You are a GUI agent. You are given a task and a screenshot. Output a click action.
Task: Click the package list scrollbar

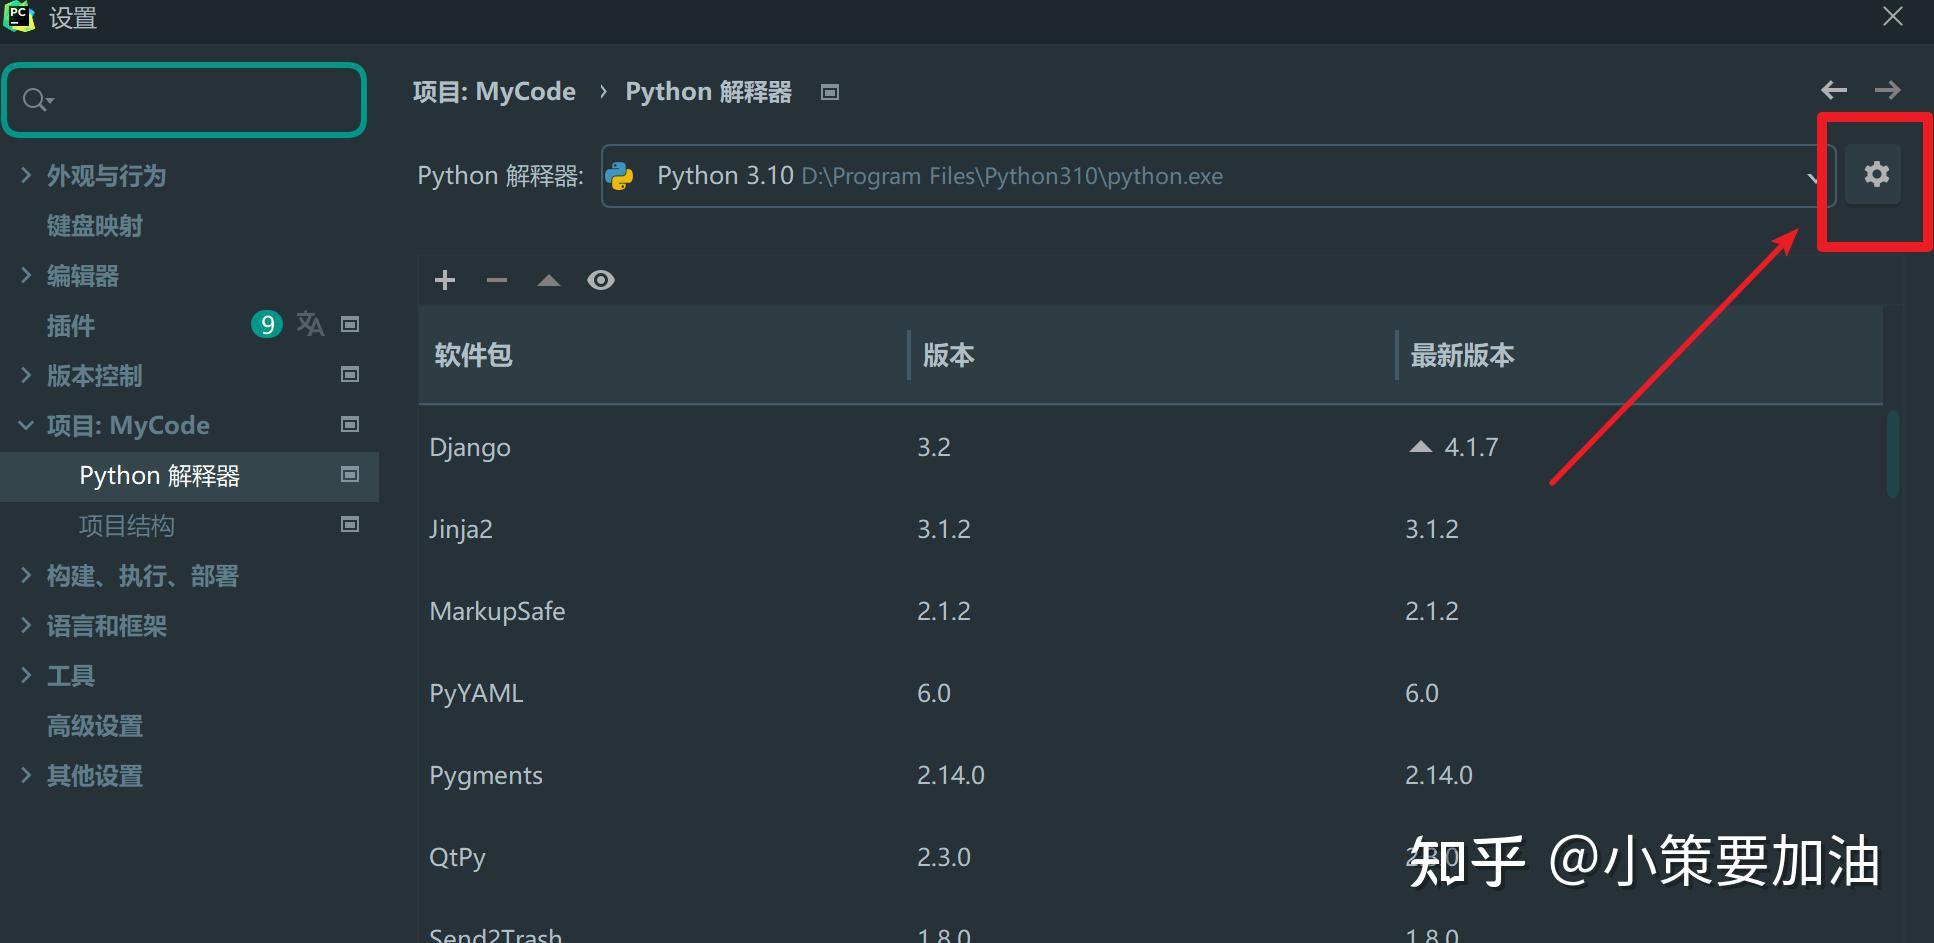click(x=1891, y=453)
